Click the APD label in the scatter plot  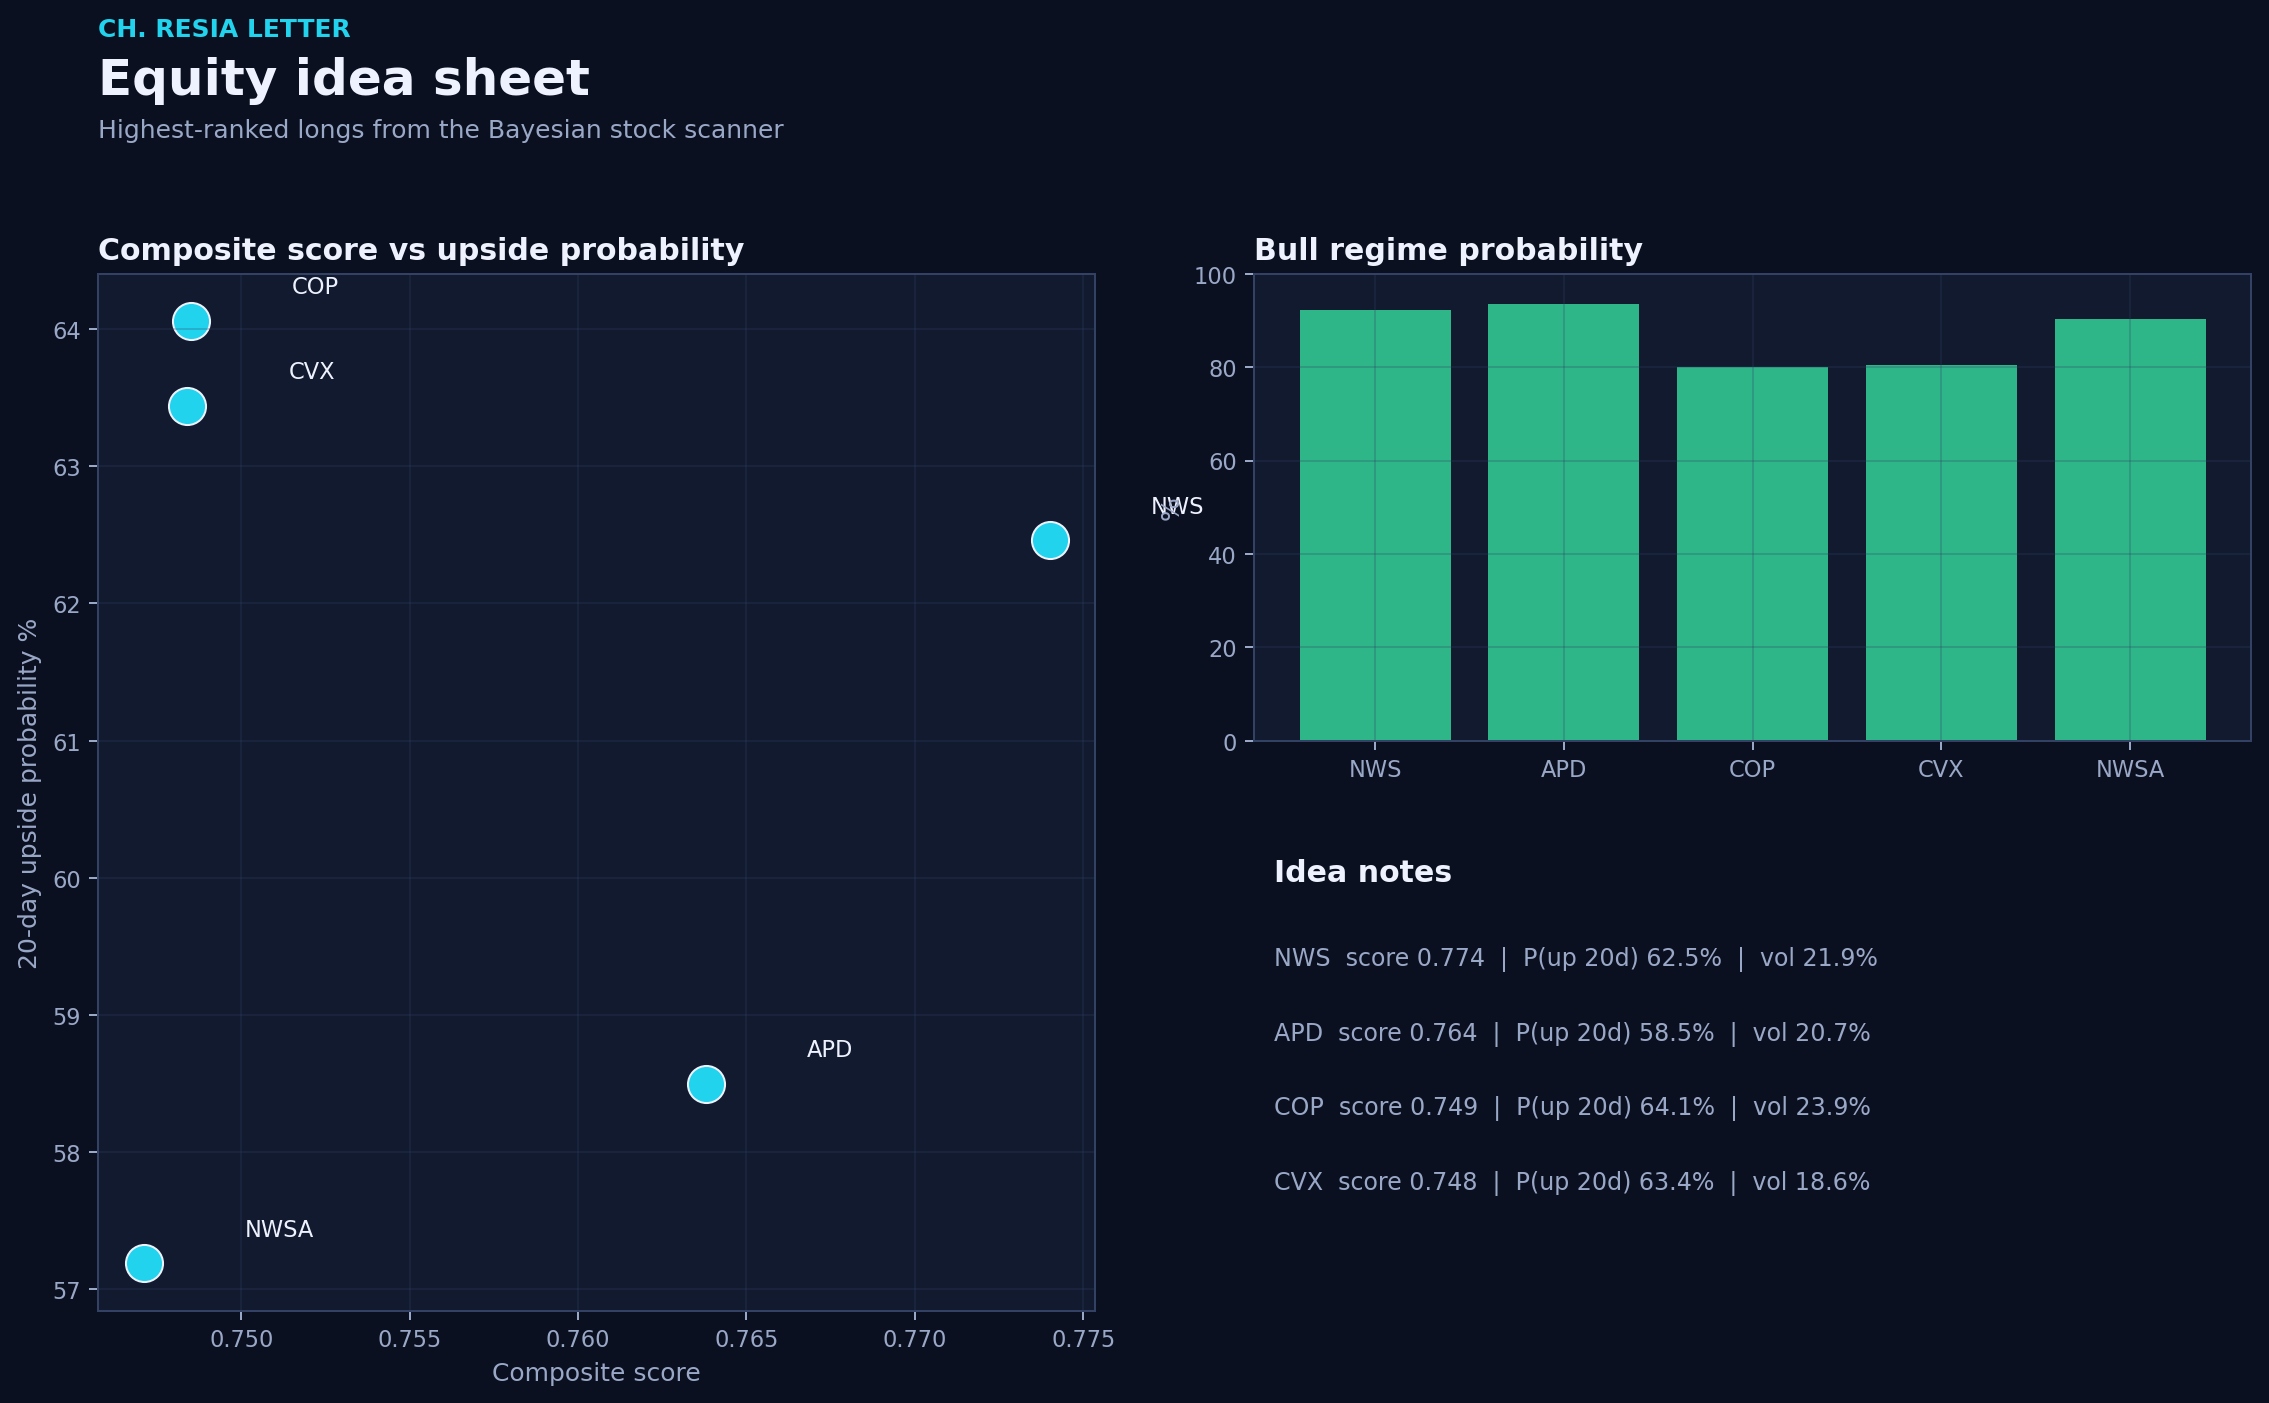(829, 1049)
